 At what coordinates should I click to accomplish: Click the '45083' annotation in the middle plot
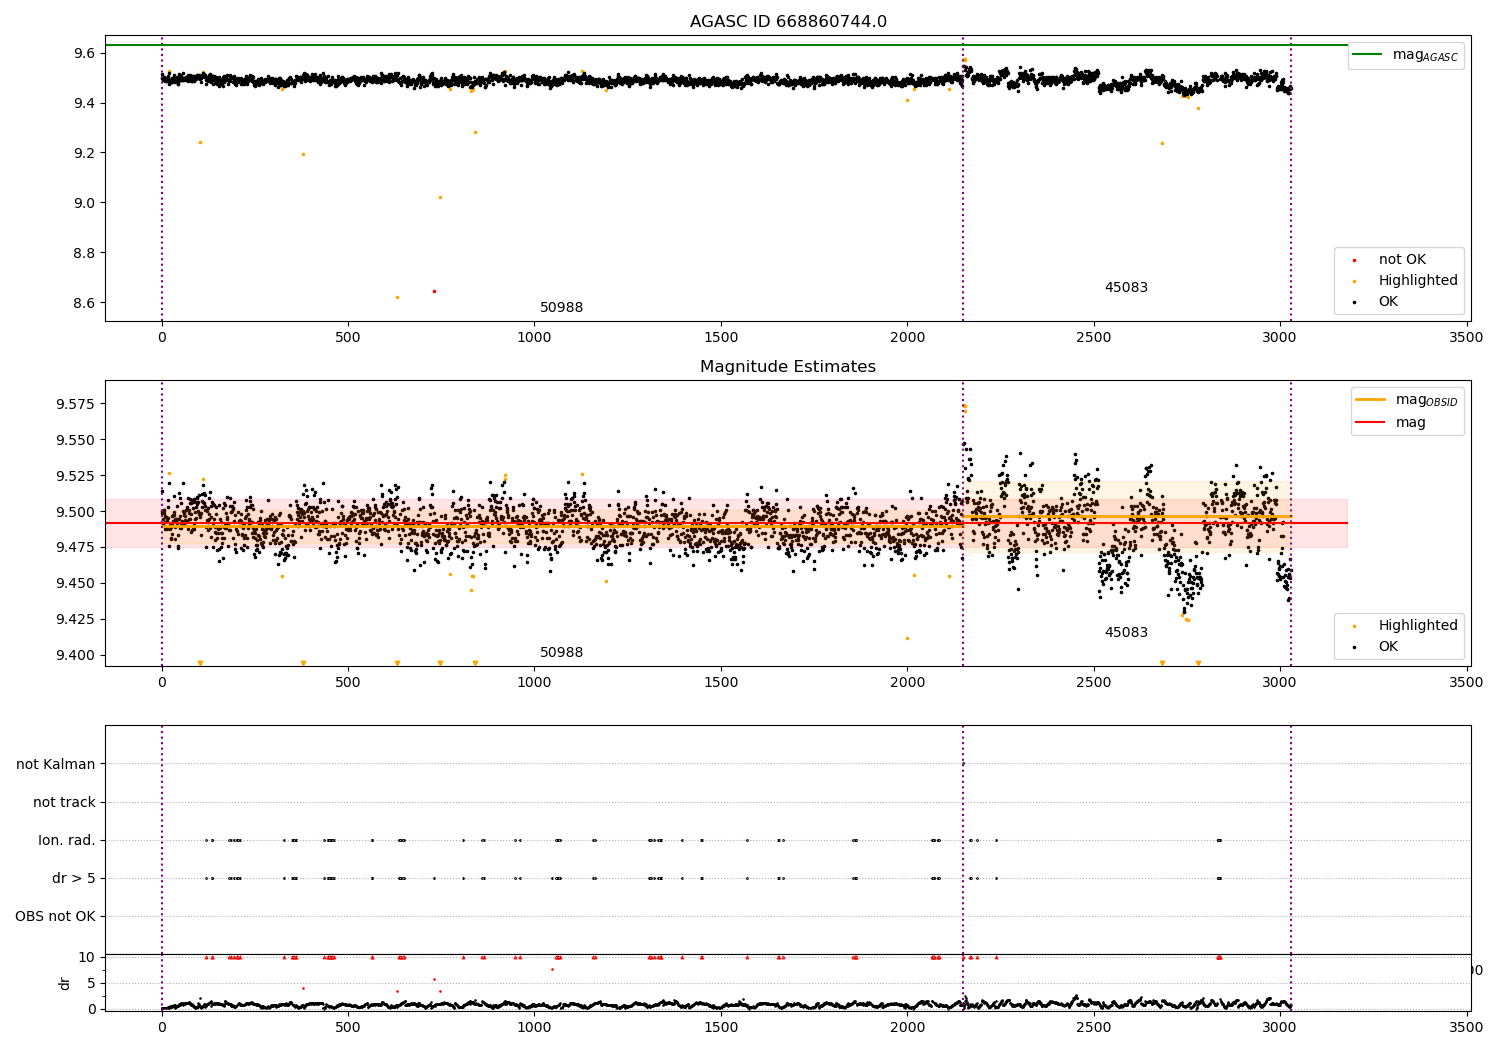1126,633
